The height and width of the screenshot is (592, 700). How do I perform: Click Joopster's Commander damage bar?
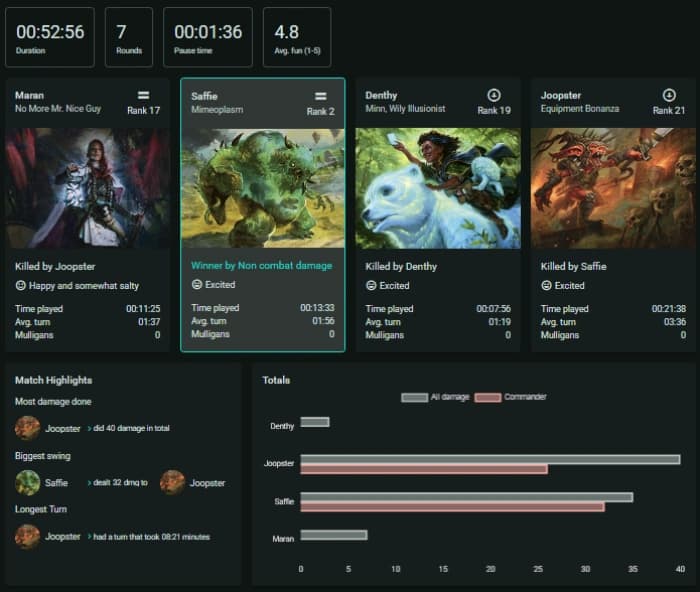pos(424,469)
